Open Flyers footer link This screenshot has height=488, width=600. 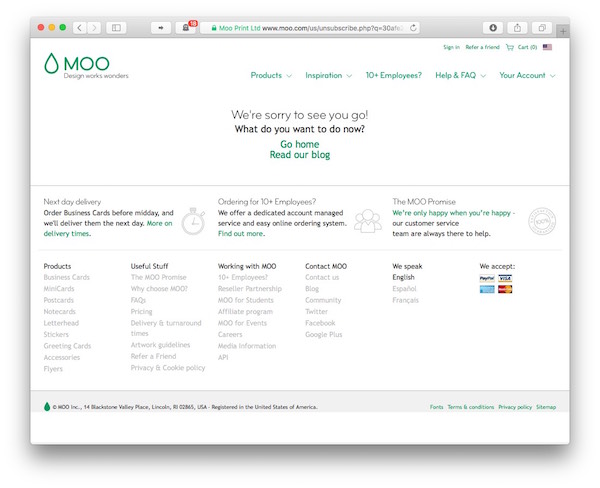53,369
